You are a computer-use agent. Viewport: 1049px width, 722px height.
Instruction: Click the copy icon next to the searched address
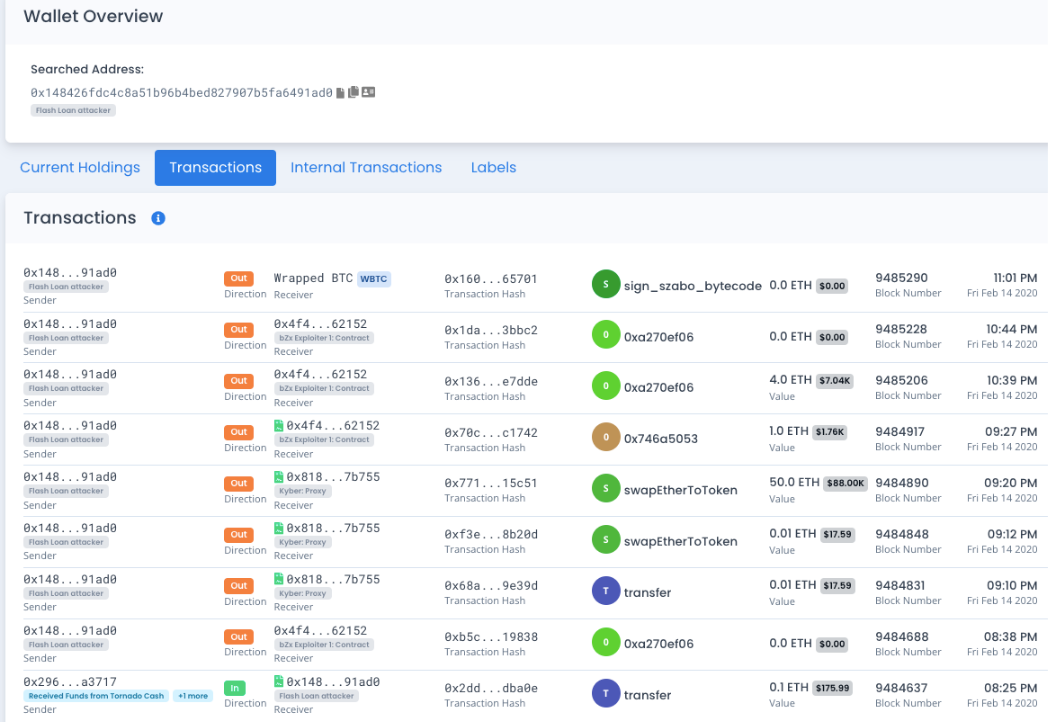pos(353,93)
